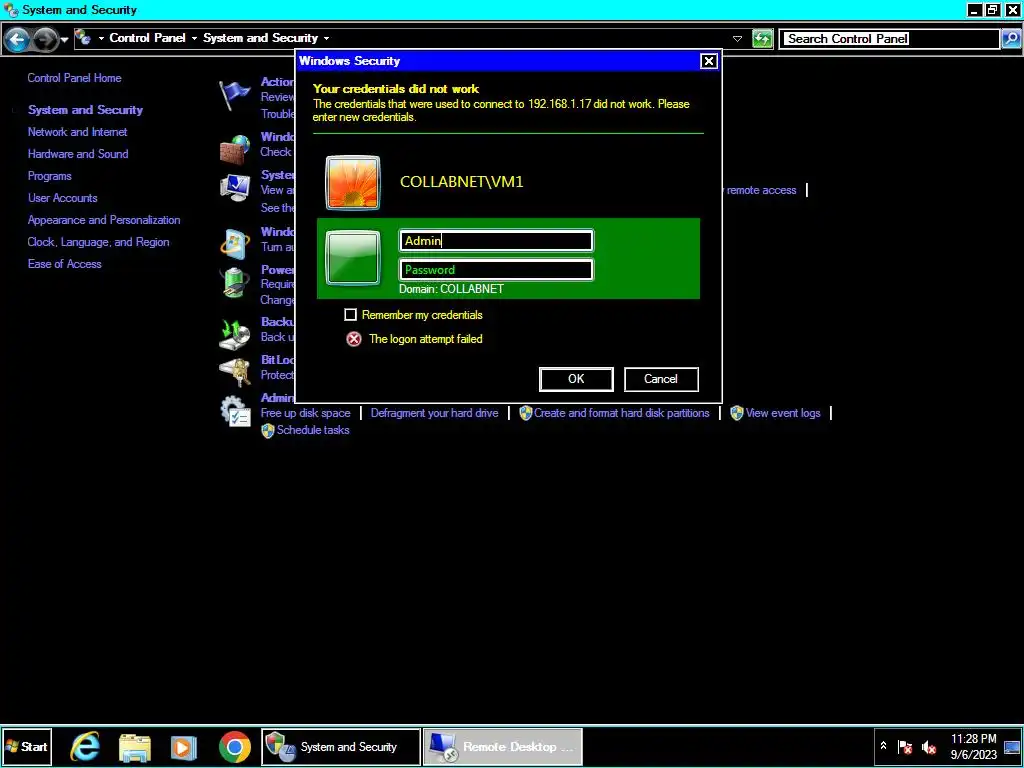This screenshot has width=1024, height=768.
Task: Click the Windows Firewall brick wall icon
Action: click(234, 150)
